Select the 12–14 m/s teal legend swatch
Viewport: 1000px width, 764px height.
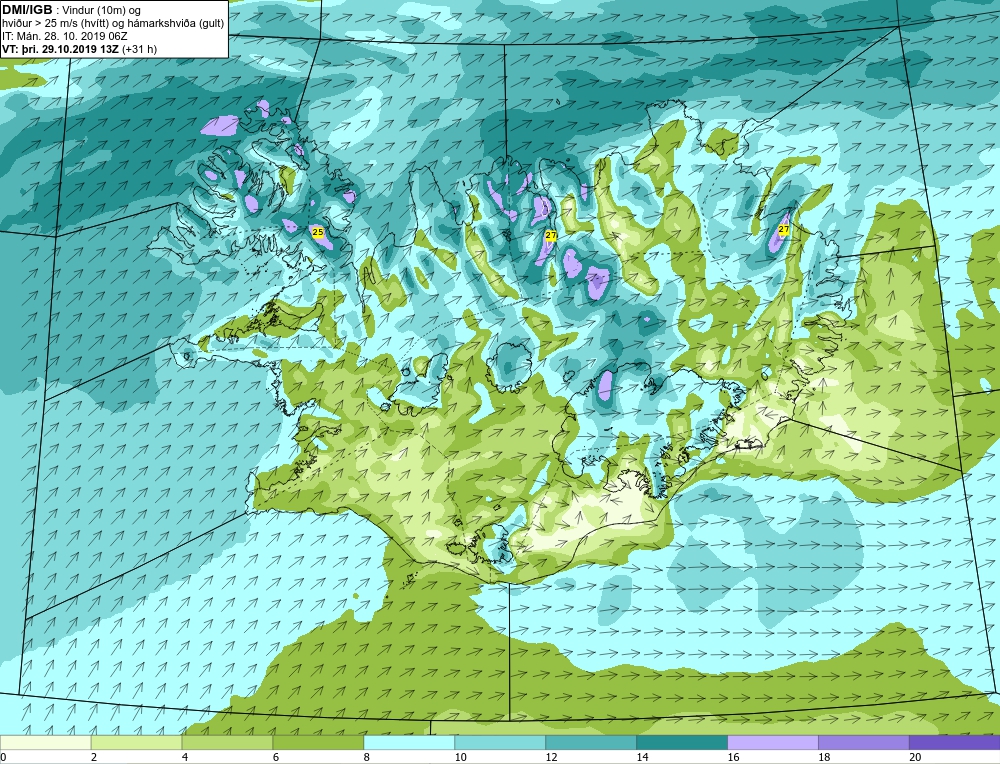(x=591, y=742)
